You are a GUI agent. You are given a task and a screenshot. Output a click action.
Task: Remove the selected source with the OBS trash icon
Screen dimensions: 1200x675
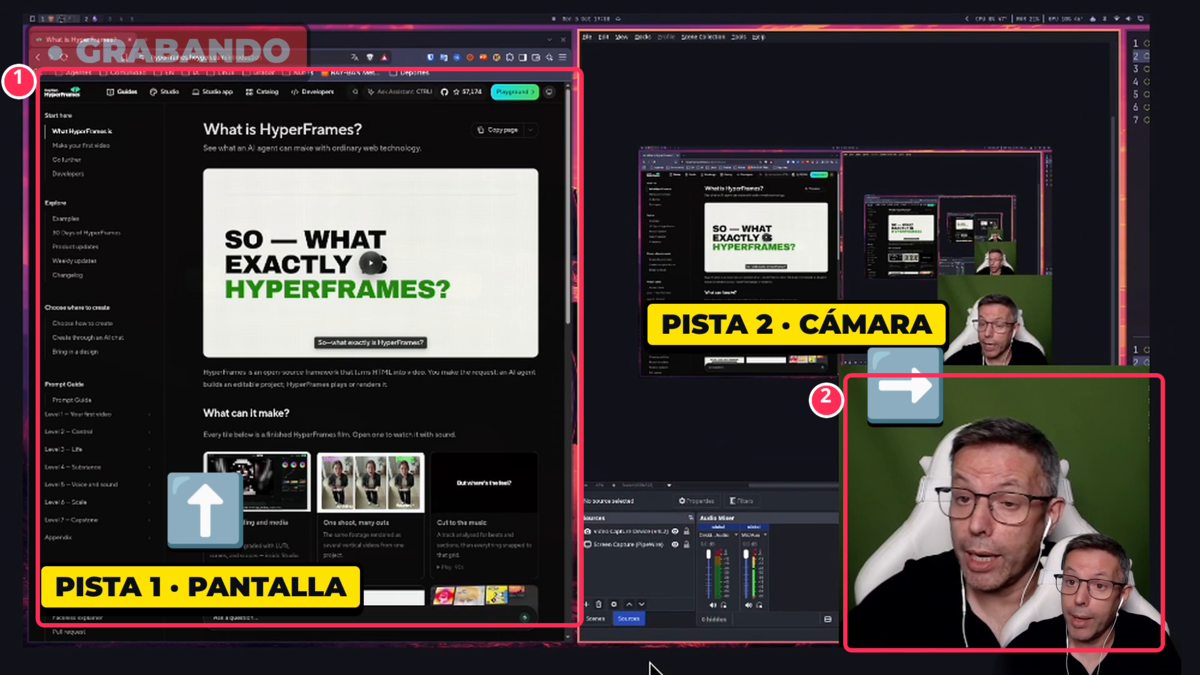(599, 604)
